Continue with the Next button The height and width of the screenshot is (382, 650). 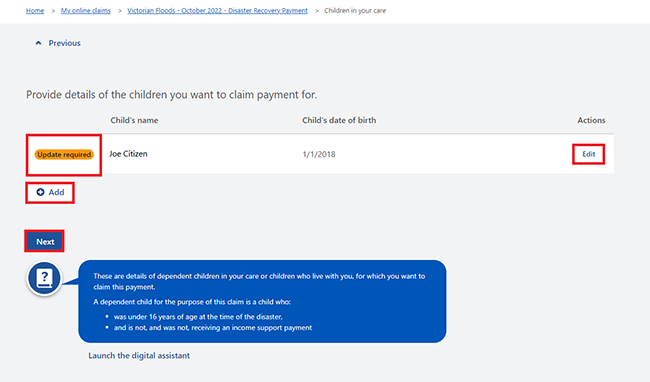(44, 242)
